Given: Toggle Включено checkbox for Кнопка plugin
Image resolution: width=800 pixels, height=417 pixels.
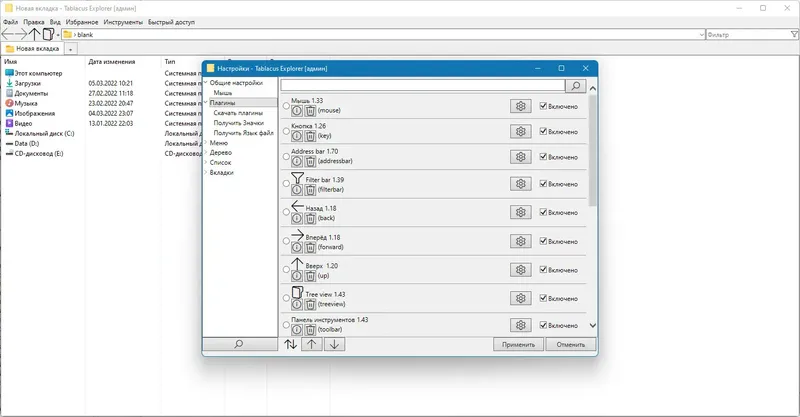Looking at the screenshot, I should 543,131.
